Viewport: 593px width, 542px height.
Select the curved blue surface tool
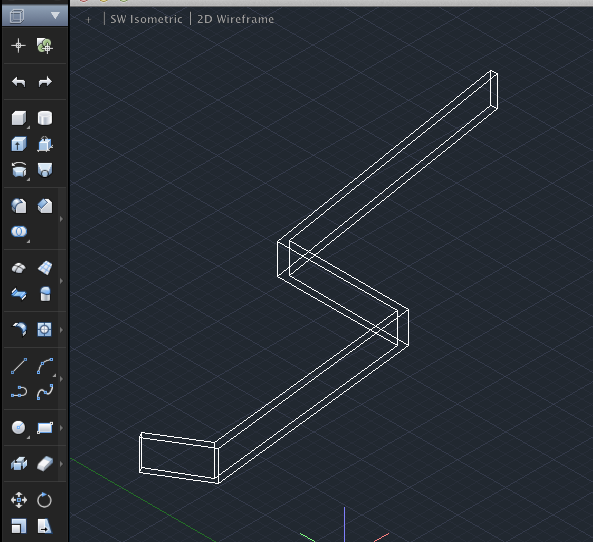19,329
